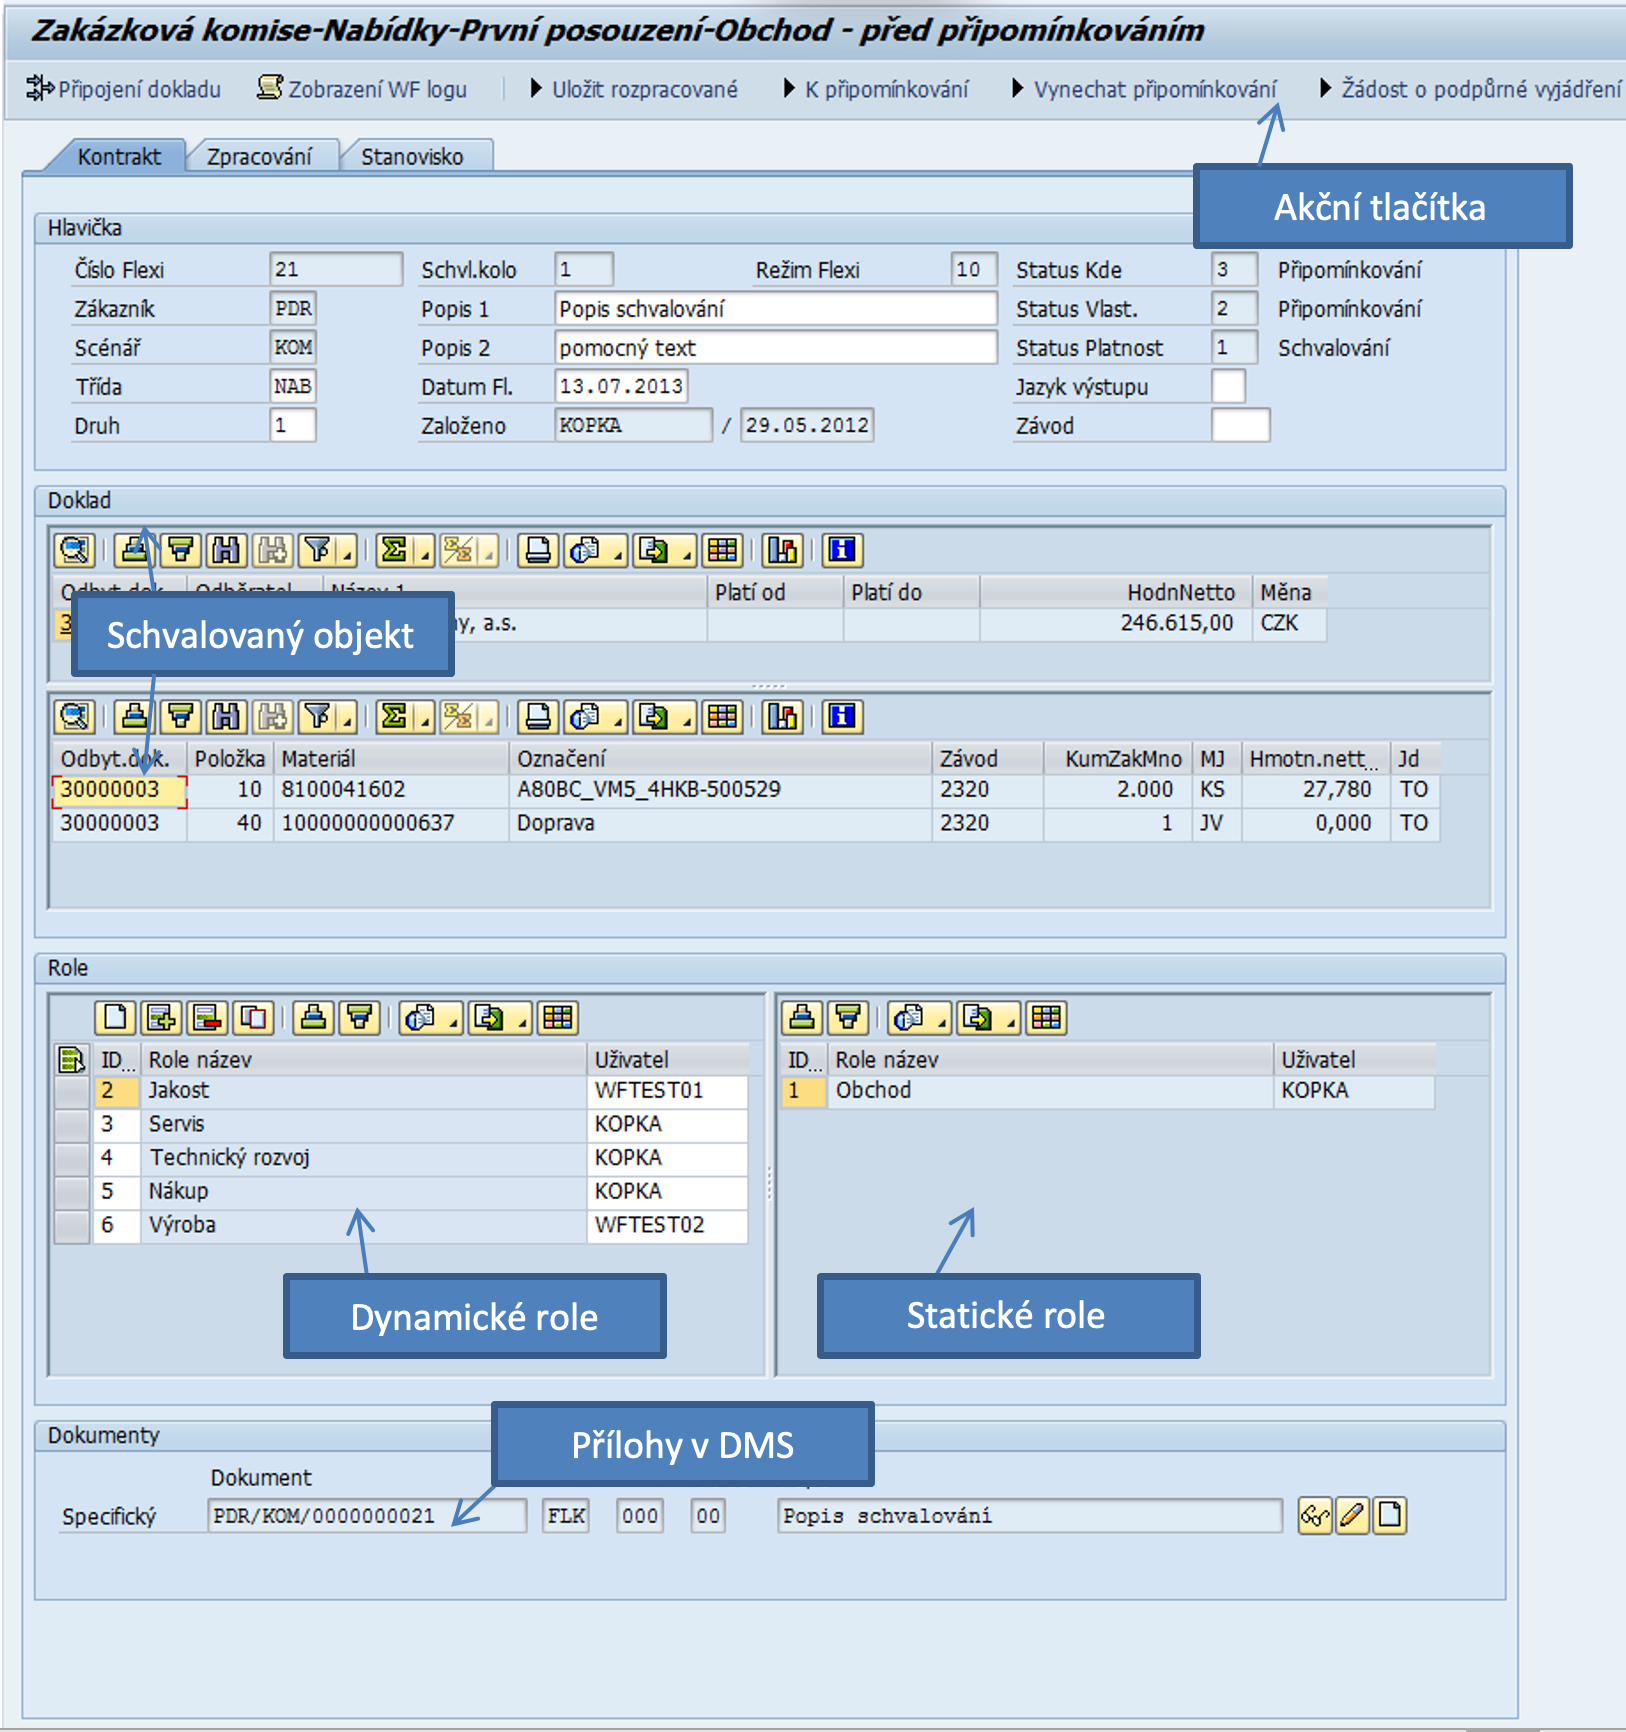Image resolution: width=1626 pixels, height=1732 pixels.
Task: Sort ascending in the items table toolbar
Action: coord(135,716)
